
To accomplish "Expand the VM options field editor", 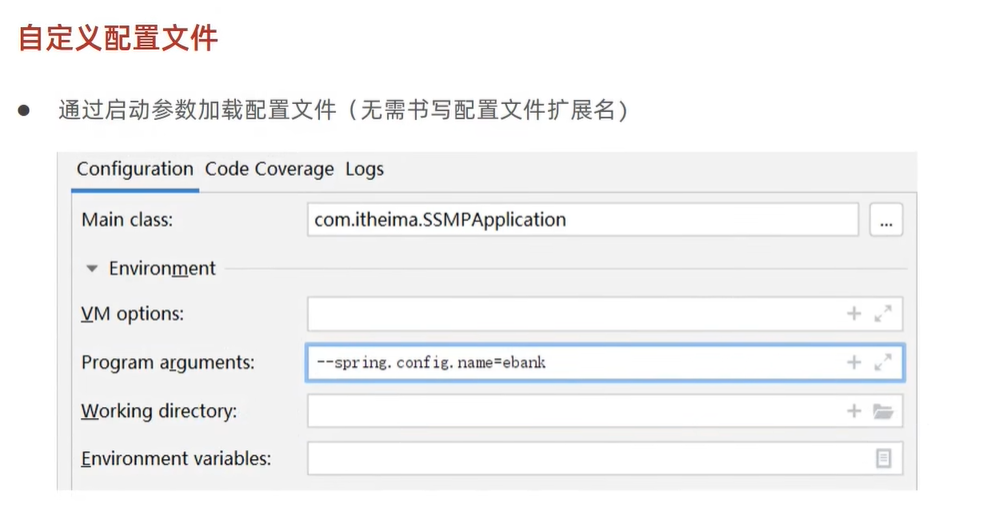I will (882, 314).
